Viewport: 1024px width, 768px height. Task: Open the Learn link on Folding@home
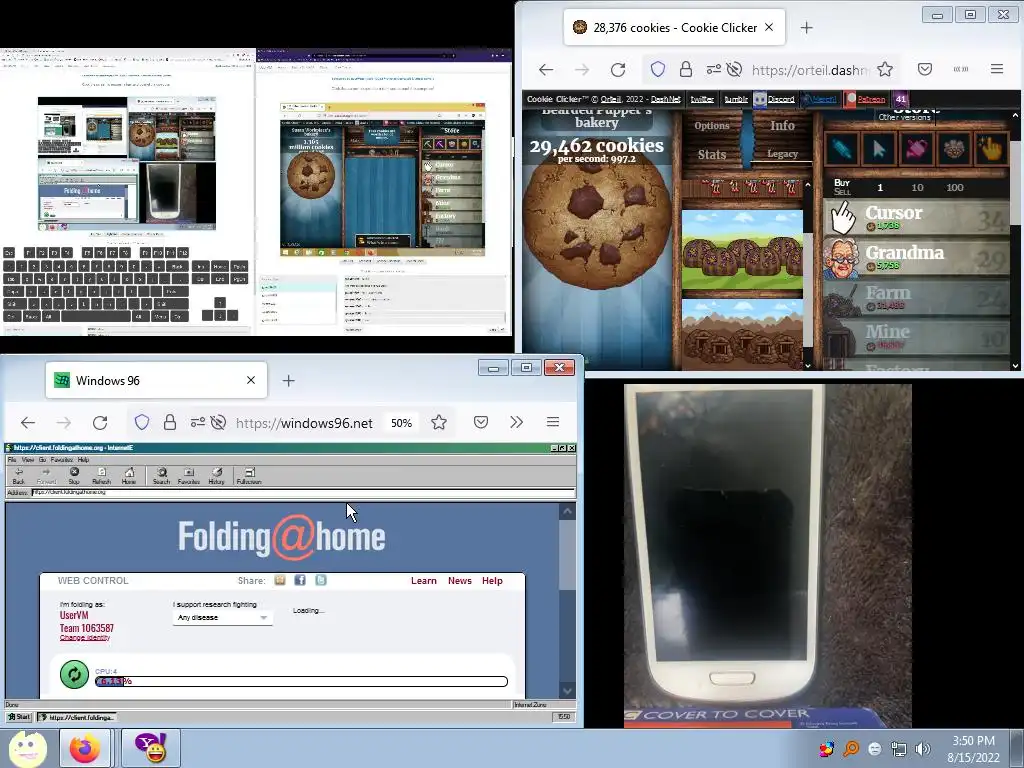tap(424, 581)
